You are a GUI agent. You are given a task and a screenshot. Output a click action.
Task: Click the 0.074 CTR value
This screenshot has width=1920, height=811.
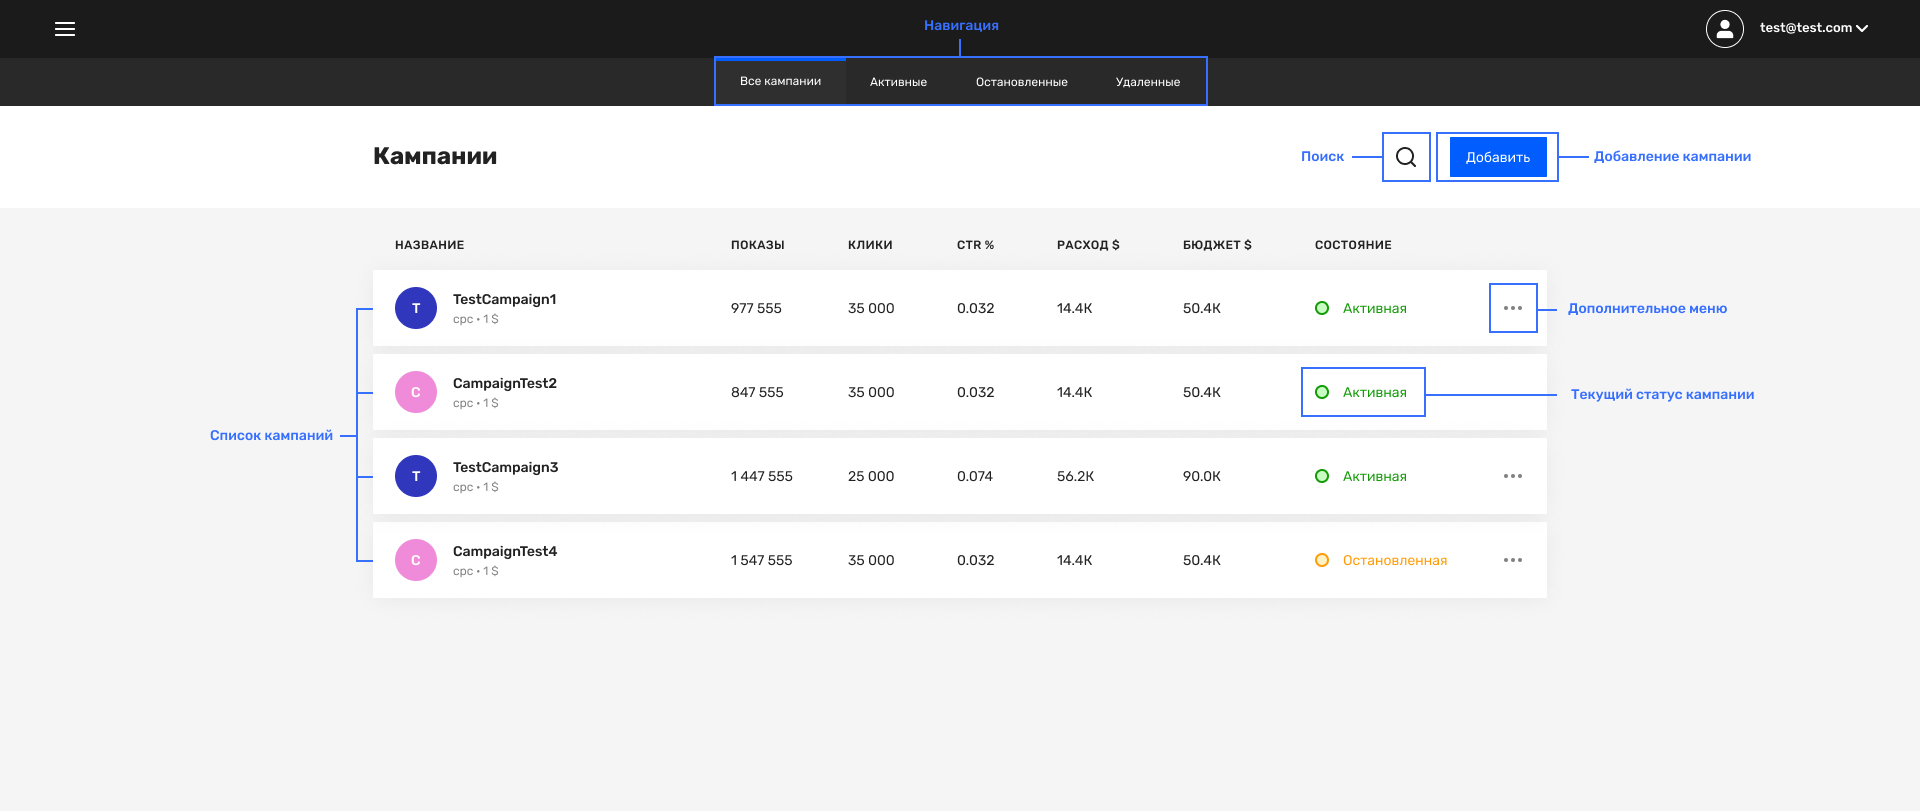tap(975, 476)
